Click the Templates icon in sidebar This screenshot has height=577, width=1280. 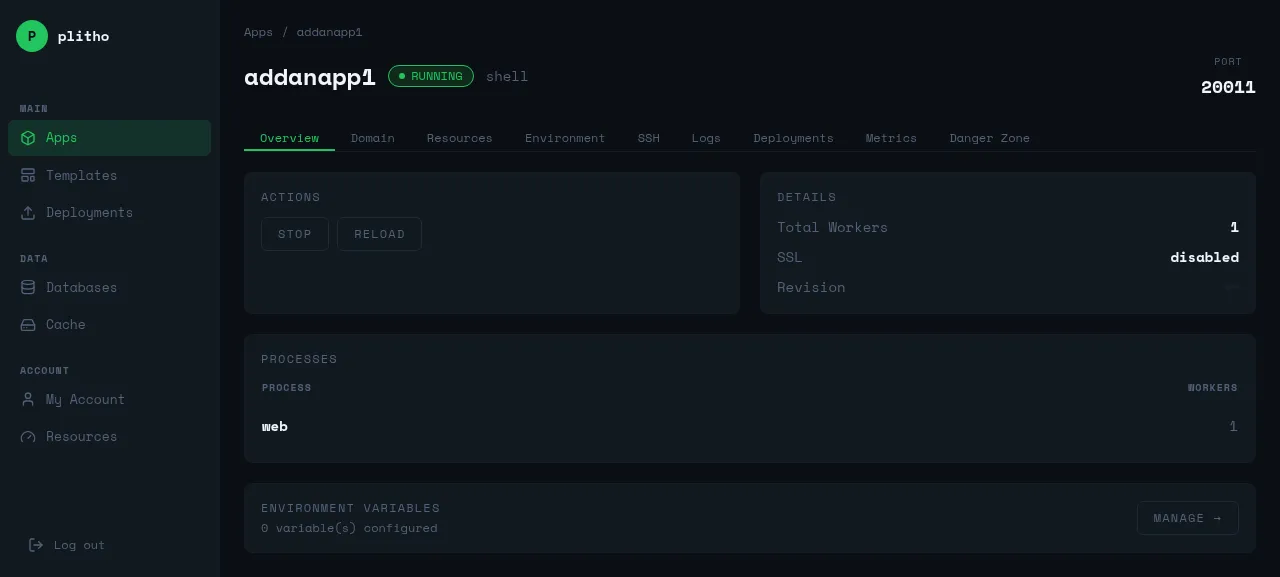[28, 175]
